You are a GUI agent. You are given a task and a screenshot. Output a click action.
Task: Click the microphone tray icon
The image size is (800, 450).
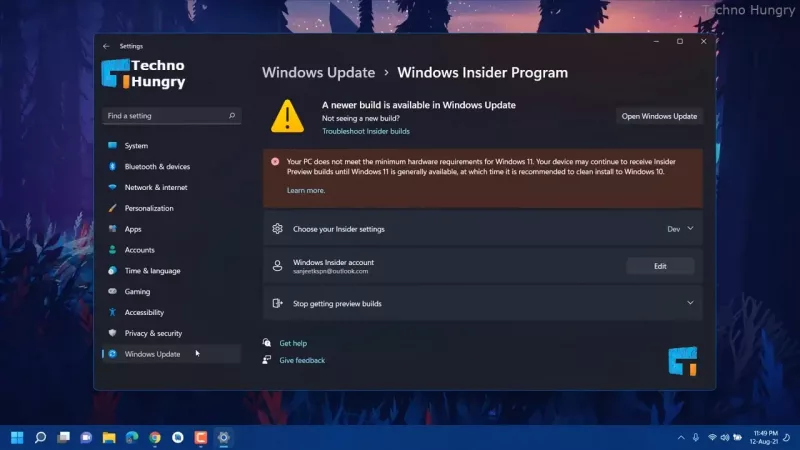point(696,437)
